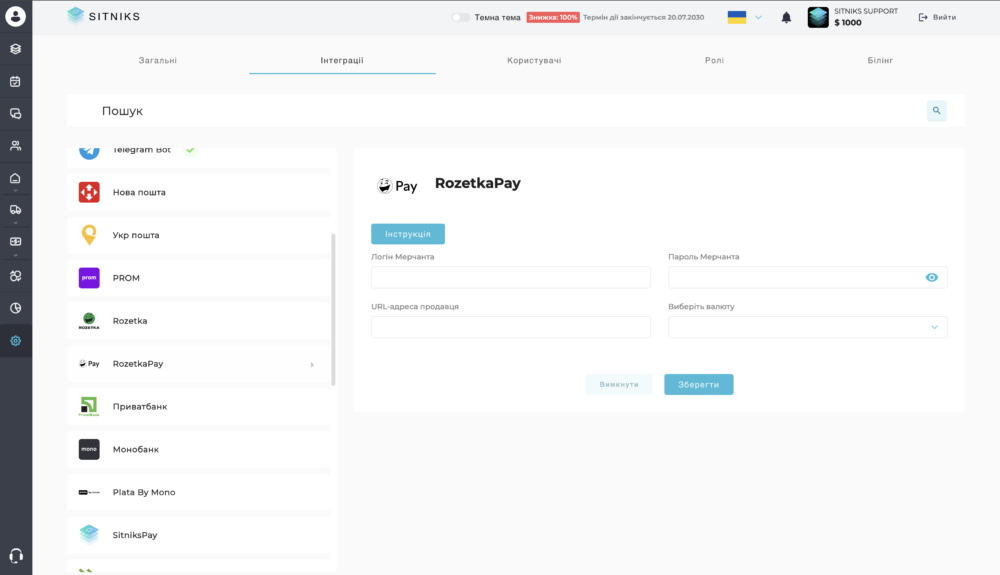Click the Зберегти button
1000x575 pixels.
[x=698, y=384]
